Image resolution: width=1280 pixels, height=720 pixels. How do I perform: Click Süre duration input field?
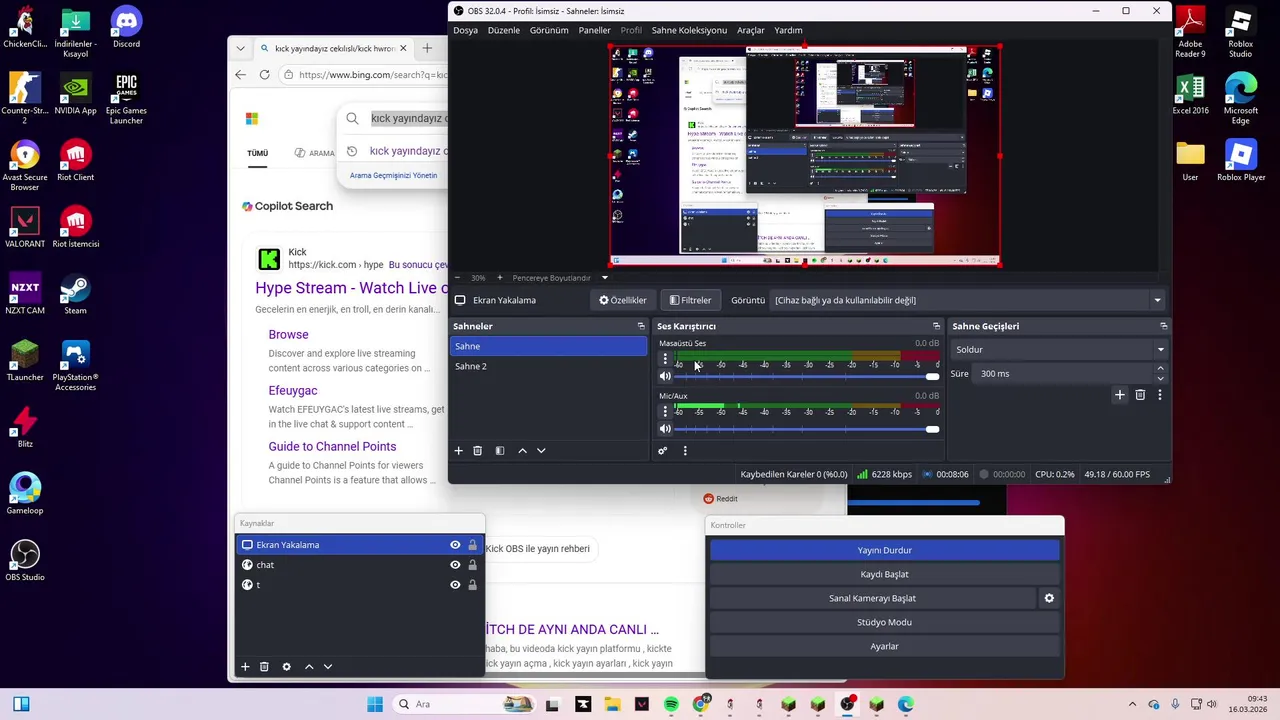[x=1062, y=374]
